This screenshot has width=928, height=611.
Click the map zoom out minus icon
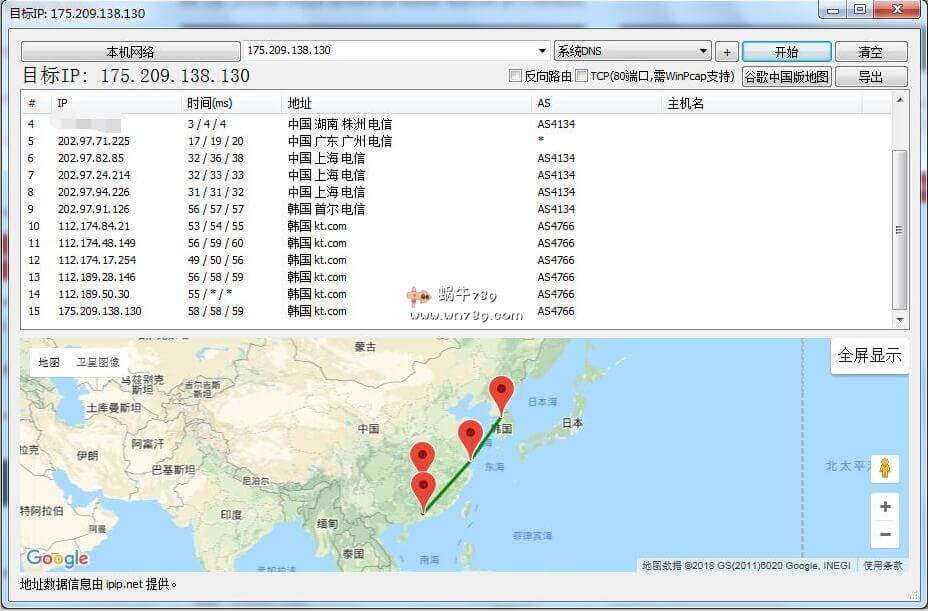pos(885,535)
